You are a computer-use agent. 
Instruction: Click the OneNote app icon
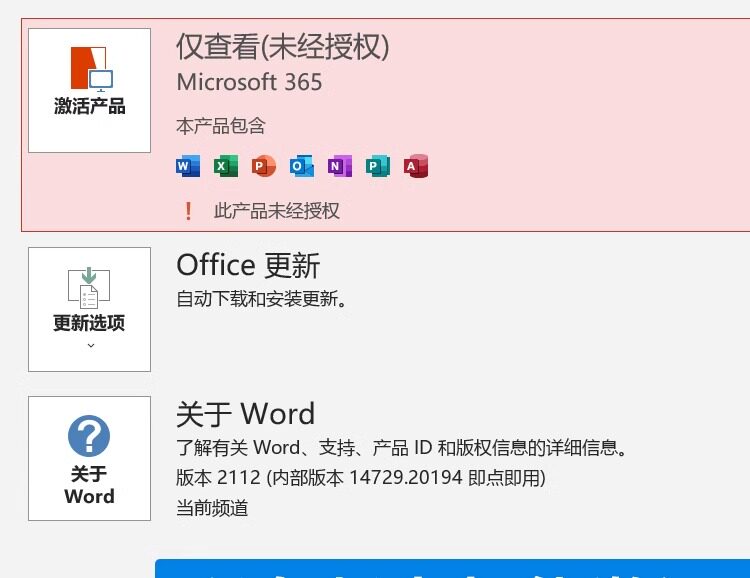tap(340, 166)
